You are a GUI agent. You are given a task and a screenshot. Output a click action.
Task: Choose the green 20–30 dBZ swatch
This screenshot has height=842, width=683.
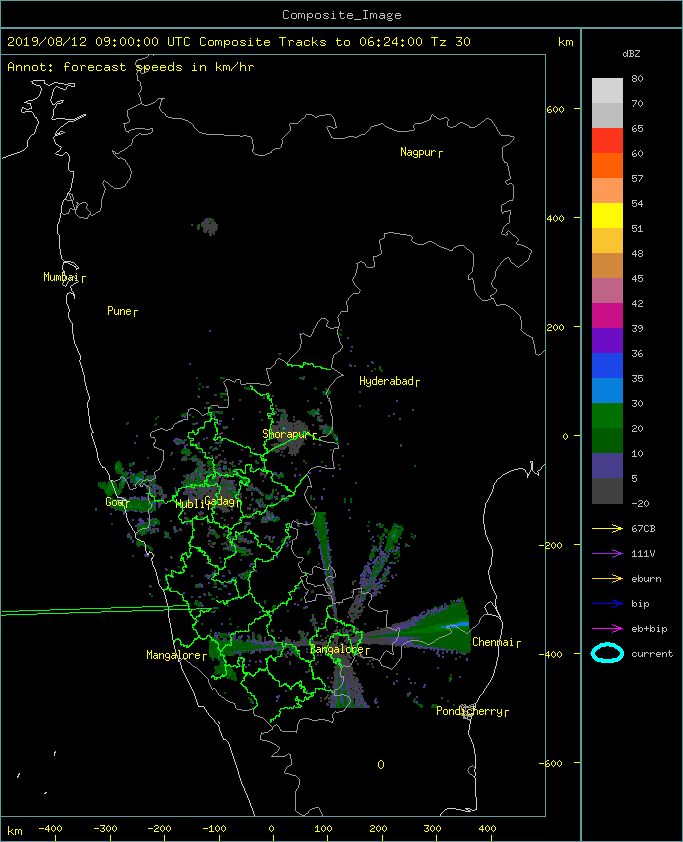(607, 415)
